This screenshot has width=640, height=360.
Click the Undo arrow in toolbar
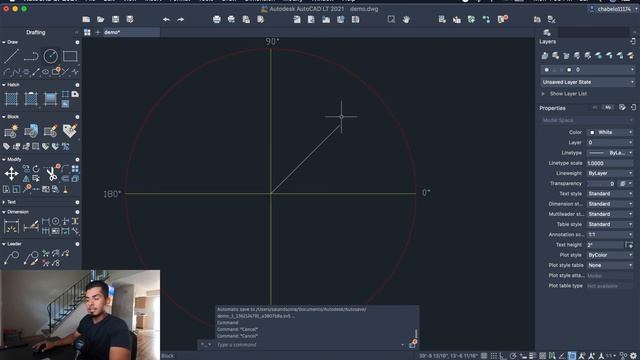(166, 19)
